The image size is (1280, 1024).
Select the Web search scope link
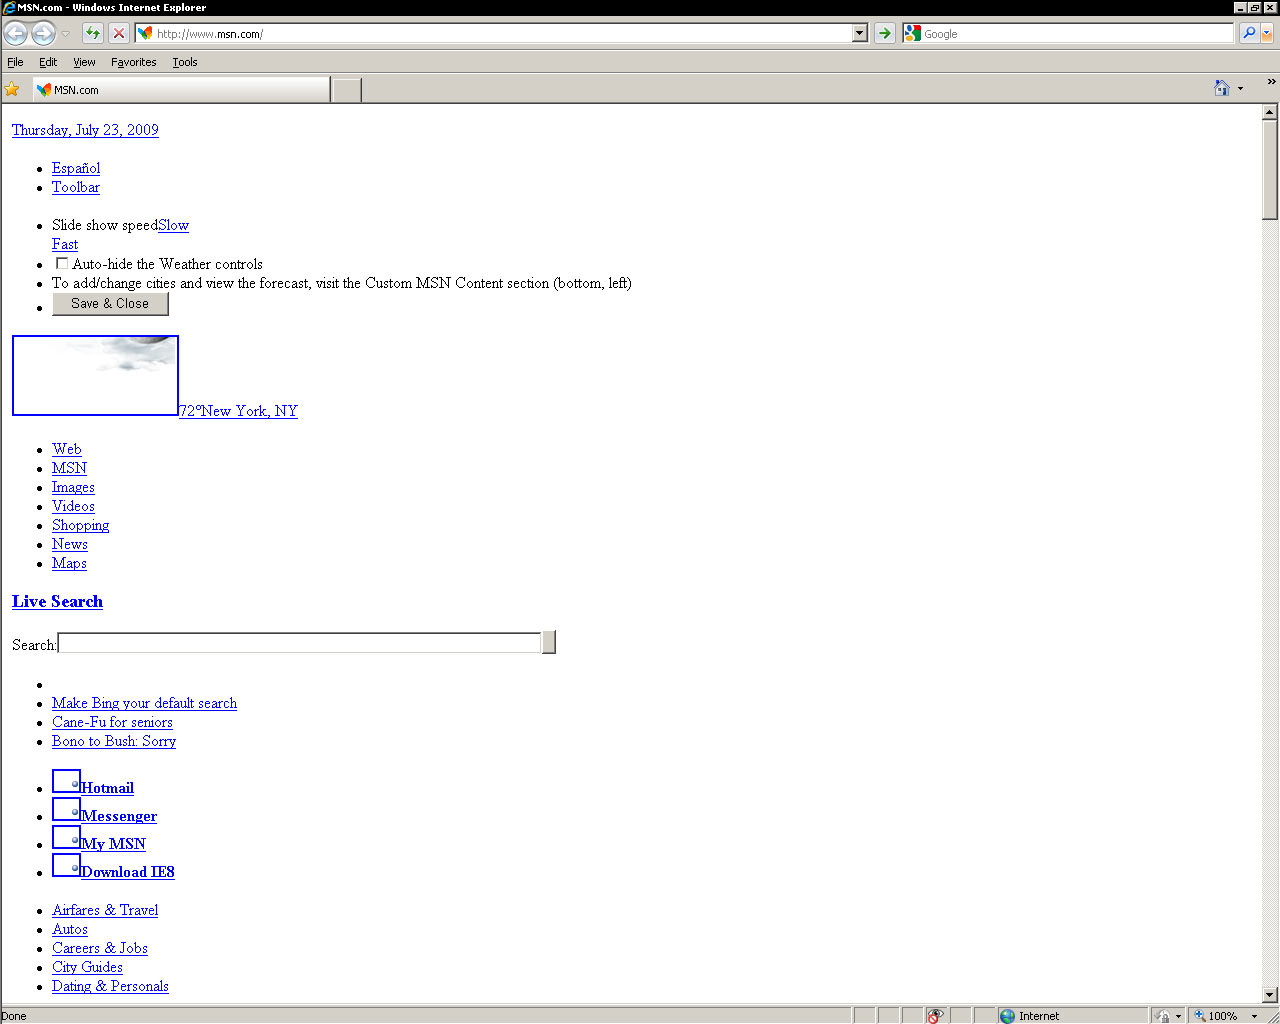(x=67, y=449)
